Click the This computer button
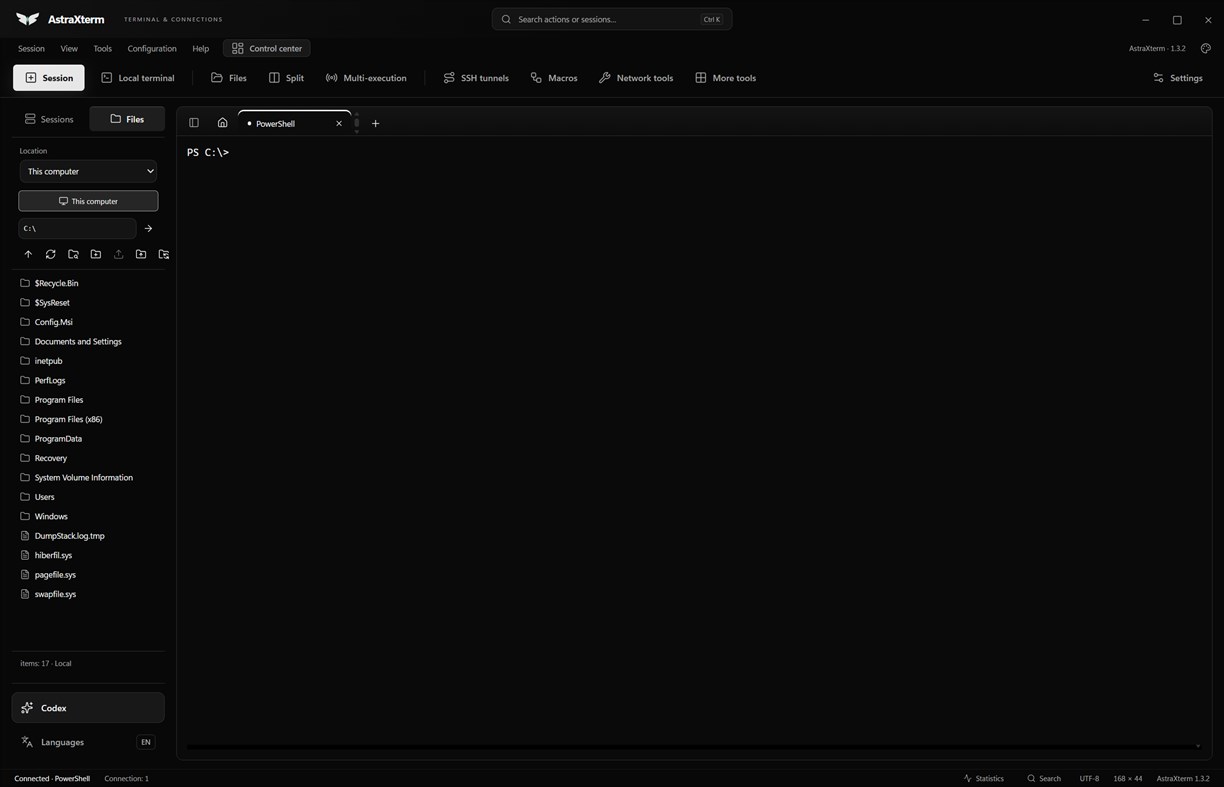The image size is (1224, 787). click(x=88, y=201)
